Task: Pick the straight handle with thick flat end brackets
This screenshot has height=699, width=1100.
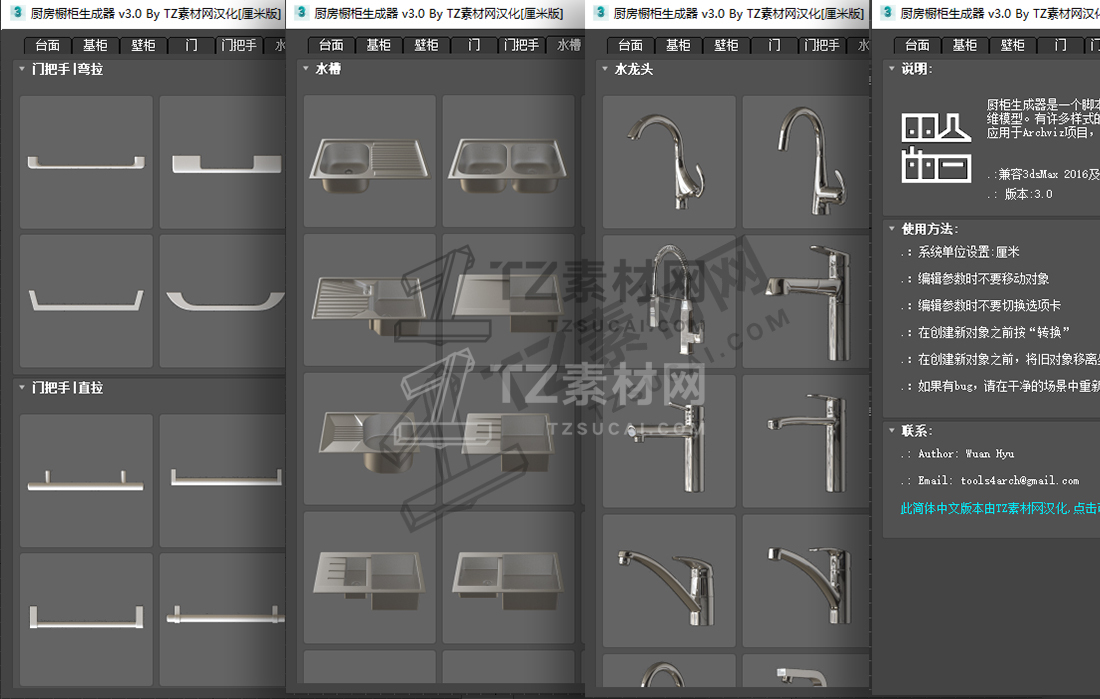Action: tap(86, 619)
